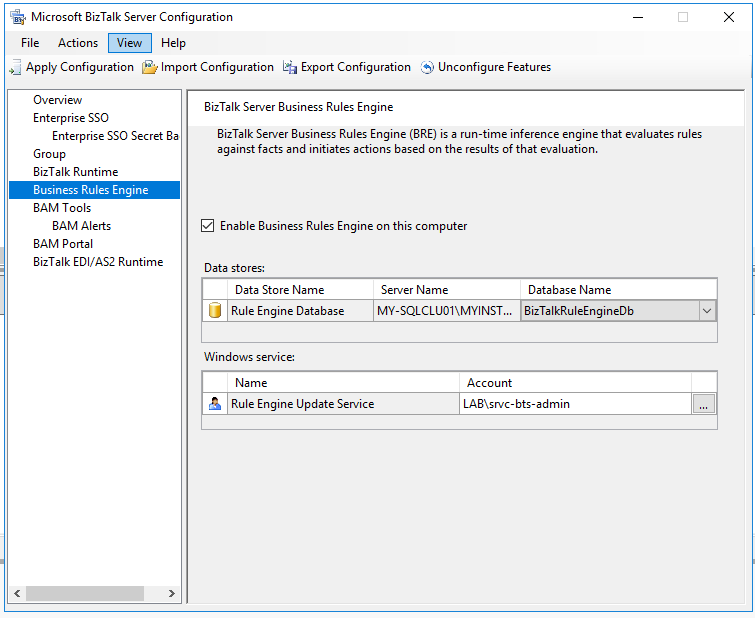Select BAM Portal item
This screenshot has height=618, width=755.
pos(63,244)
